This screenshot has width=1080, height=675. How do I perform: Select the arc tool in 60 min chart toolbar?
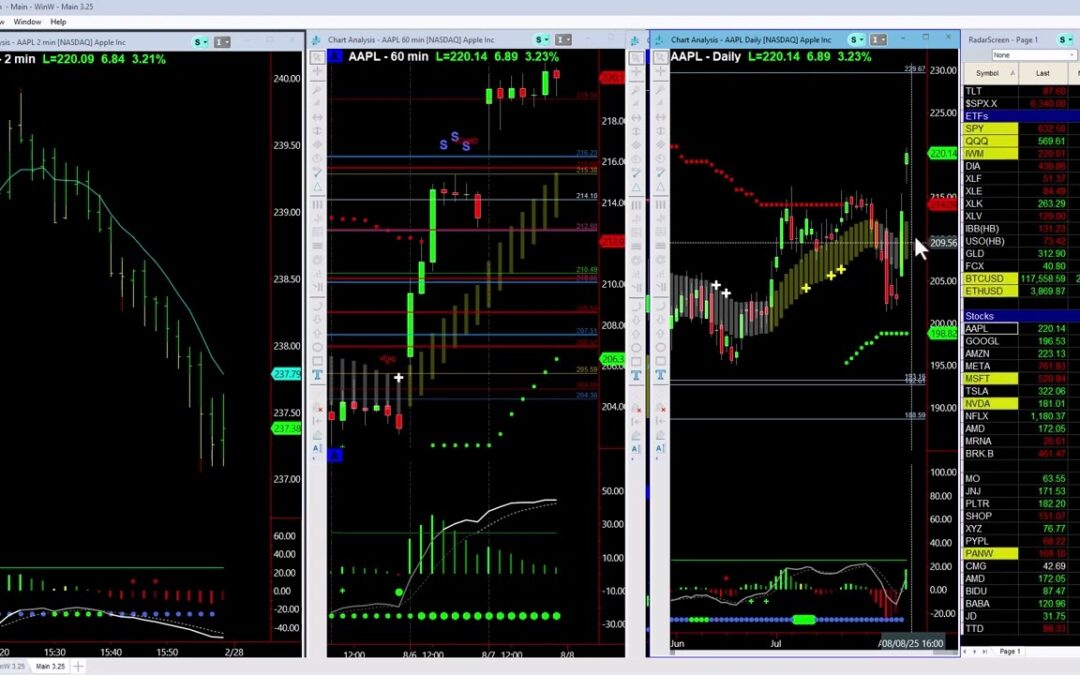point(318,306)
